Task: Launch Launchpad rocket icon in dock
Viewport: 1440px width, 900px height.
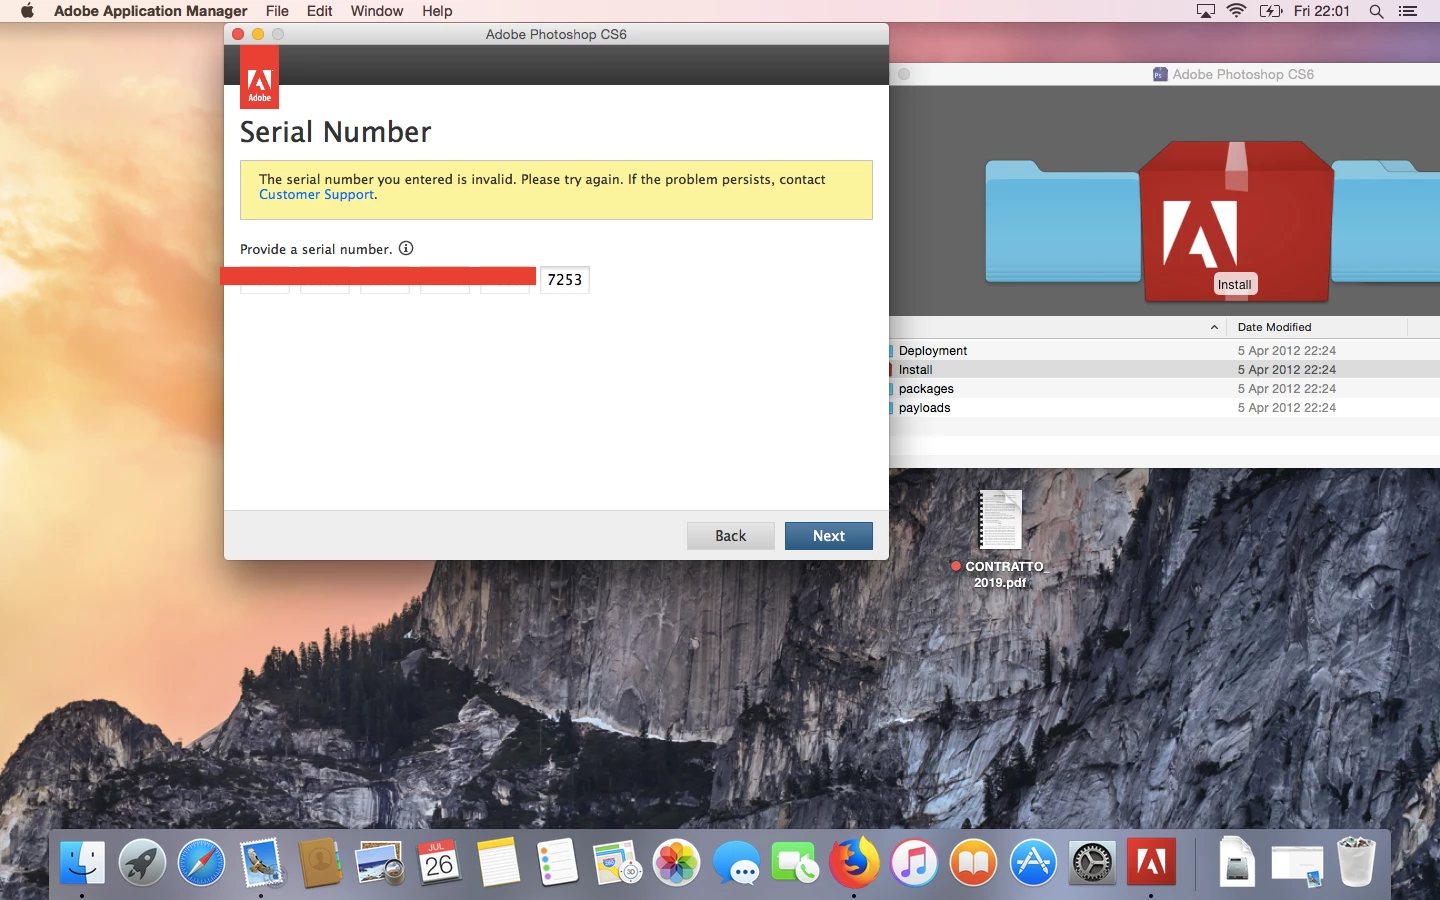Action: 142,862
